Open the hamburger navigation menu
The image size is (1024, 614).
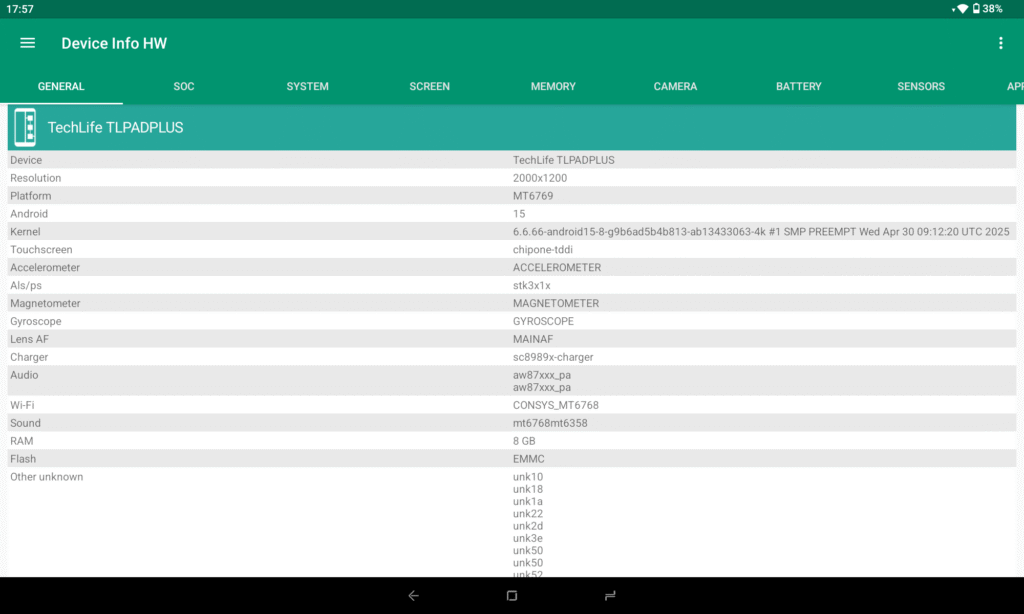click(28, 43)
